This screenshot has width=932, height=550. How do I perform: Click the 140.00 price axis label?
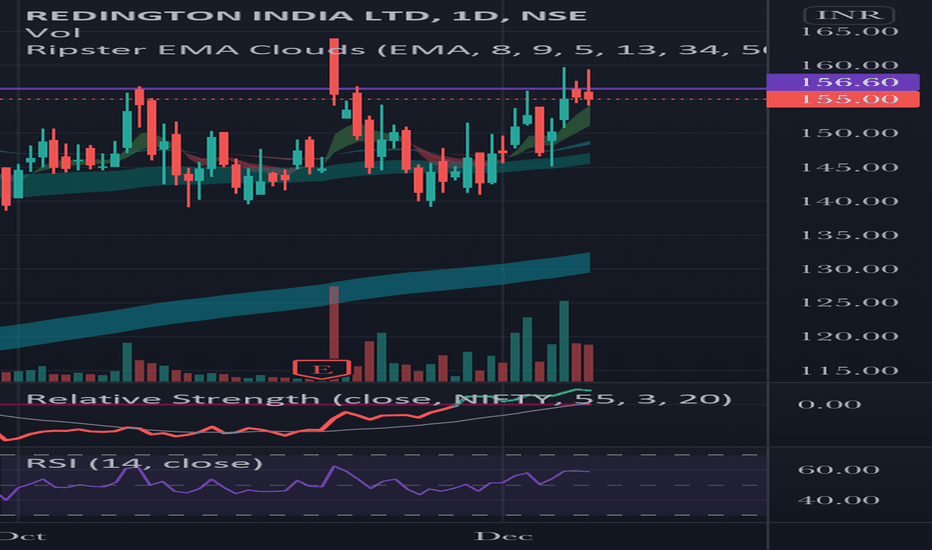(x=849, y=202)
